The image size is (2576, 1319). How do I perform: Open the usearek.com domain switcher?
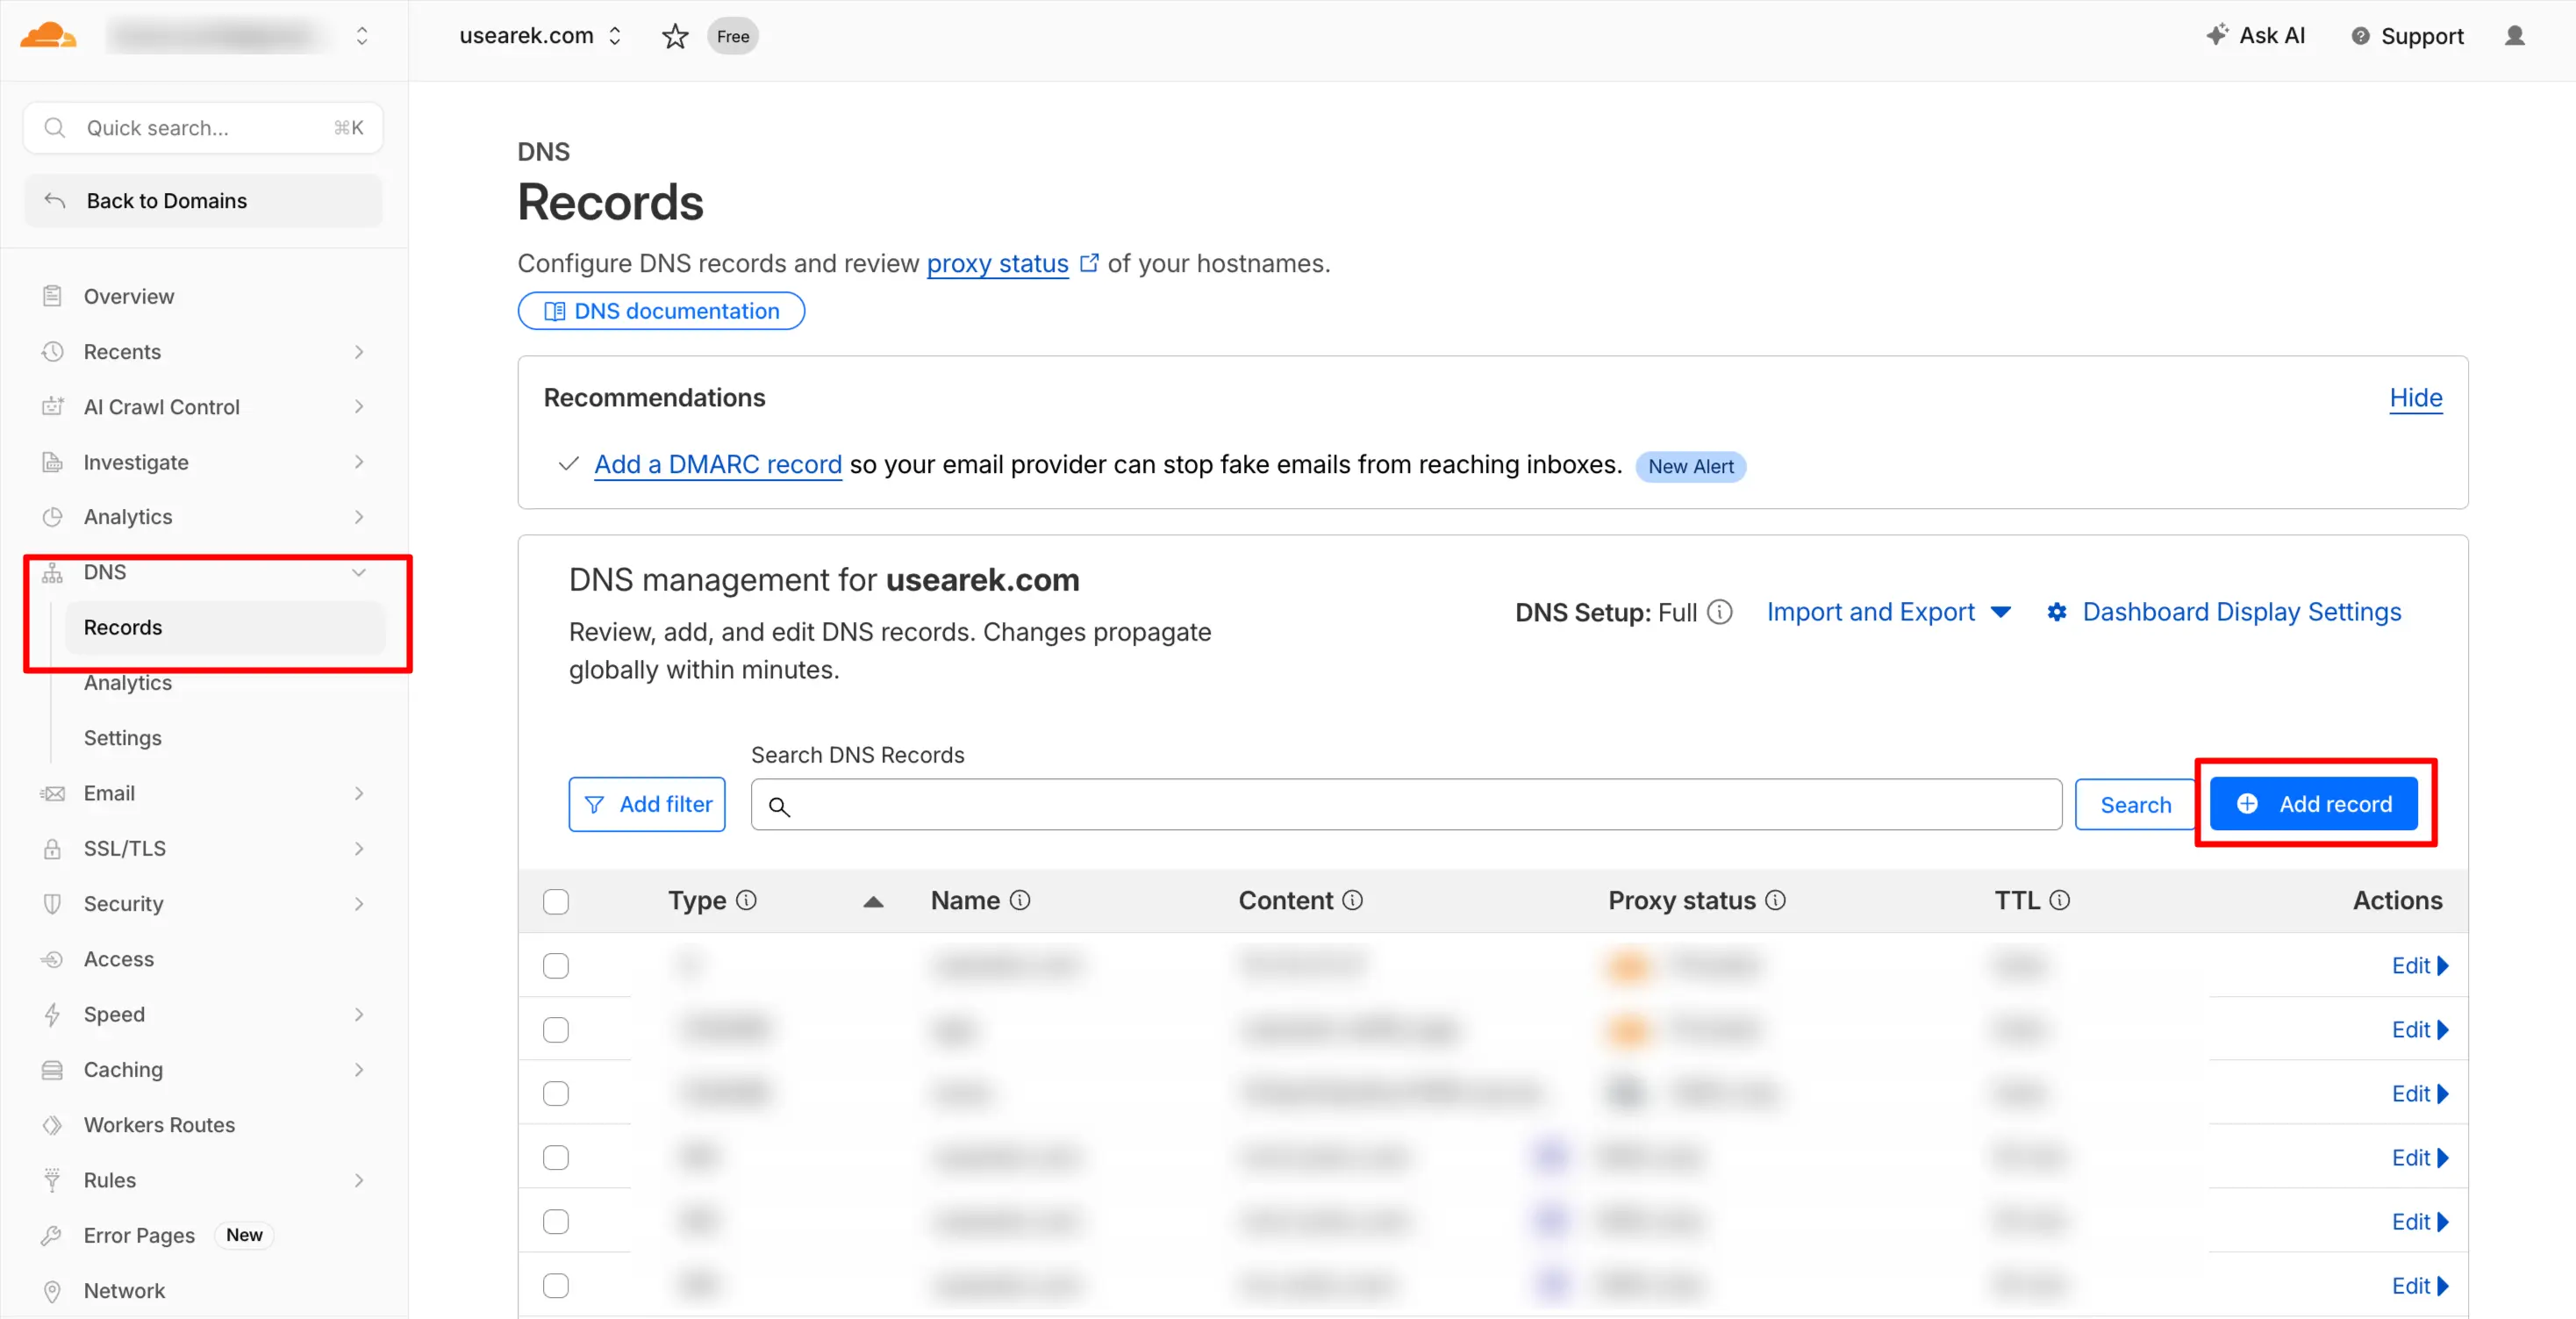pyautogui.click(x=540, y=36)
